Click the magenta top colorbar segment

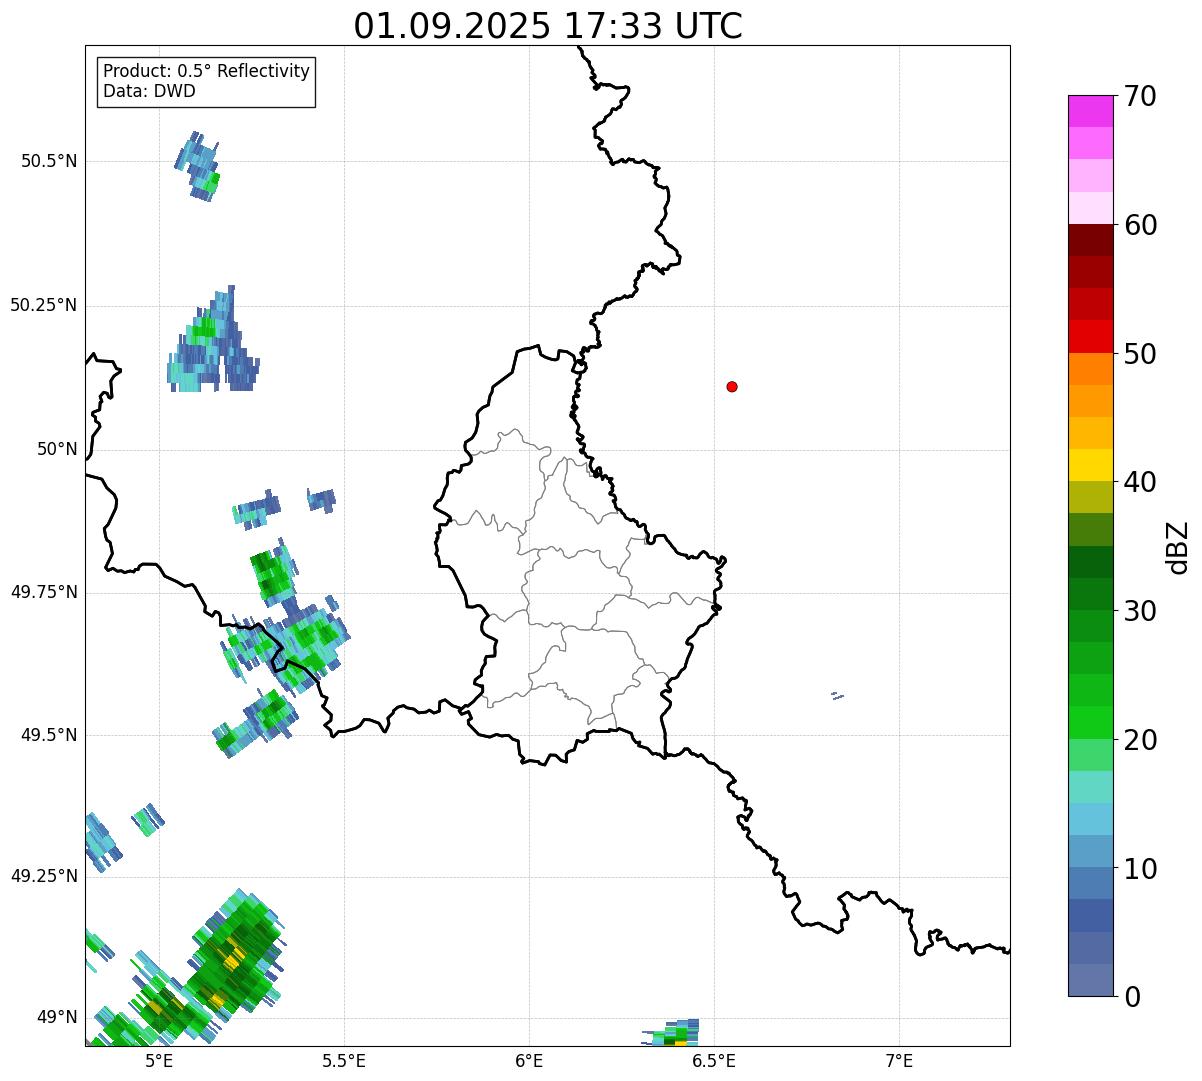coord(1090,111)
